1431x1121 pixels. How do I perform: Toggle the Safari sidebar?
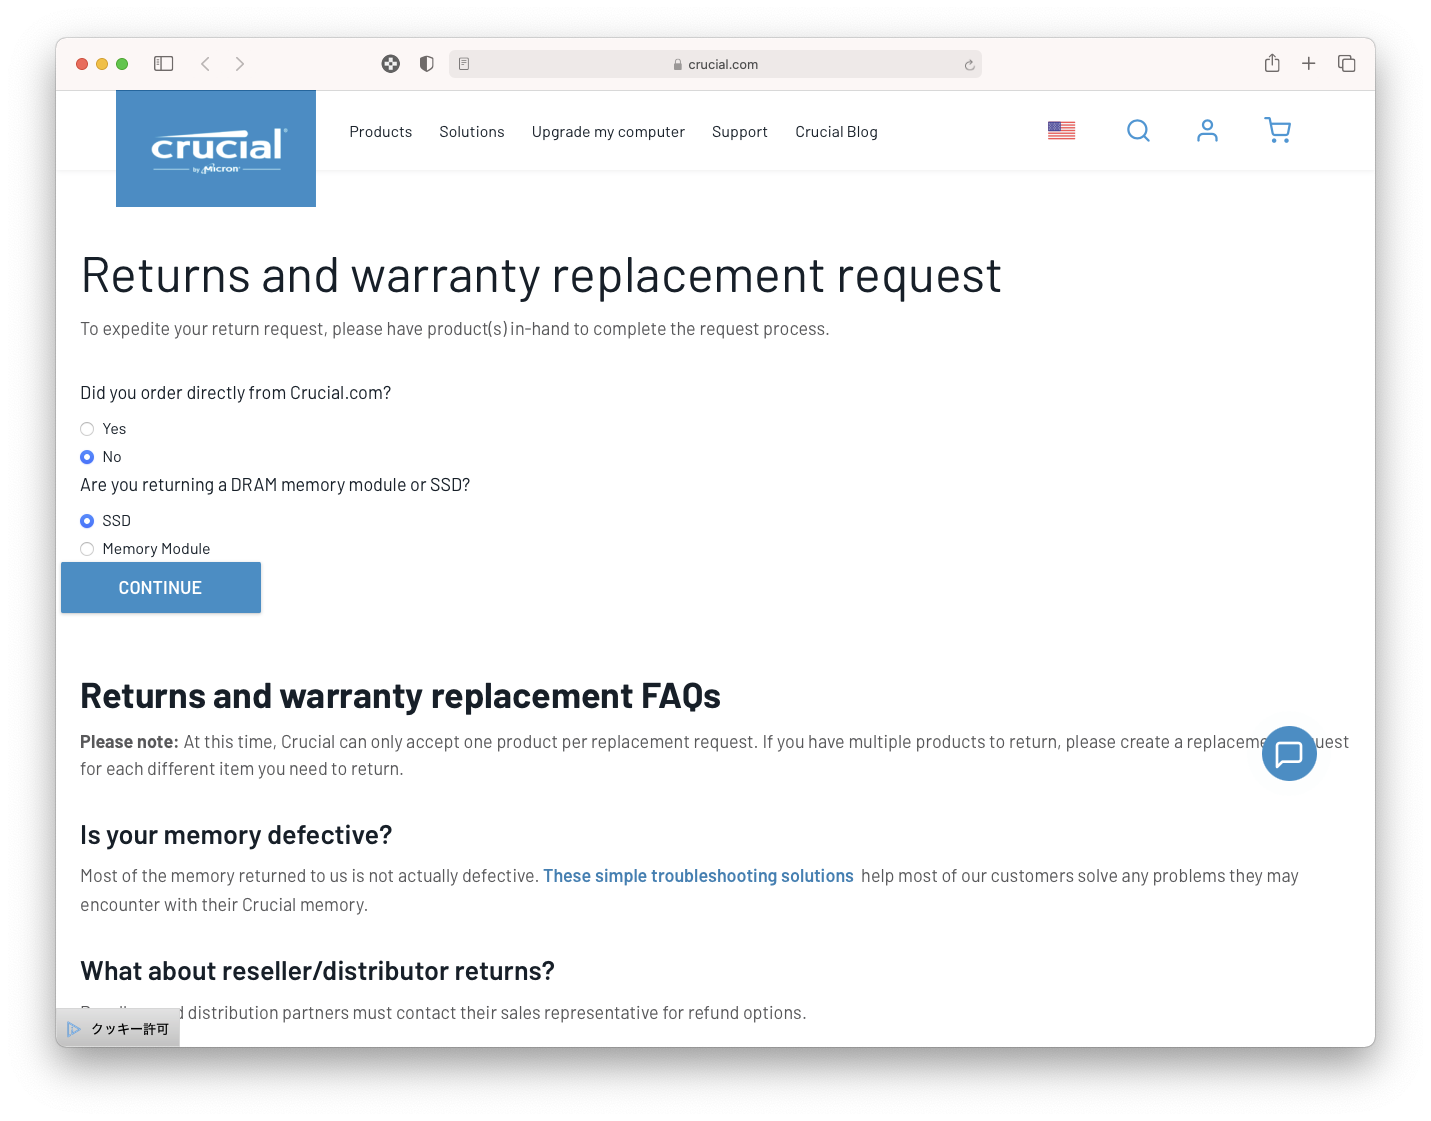coord(164,64)
